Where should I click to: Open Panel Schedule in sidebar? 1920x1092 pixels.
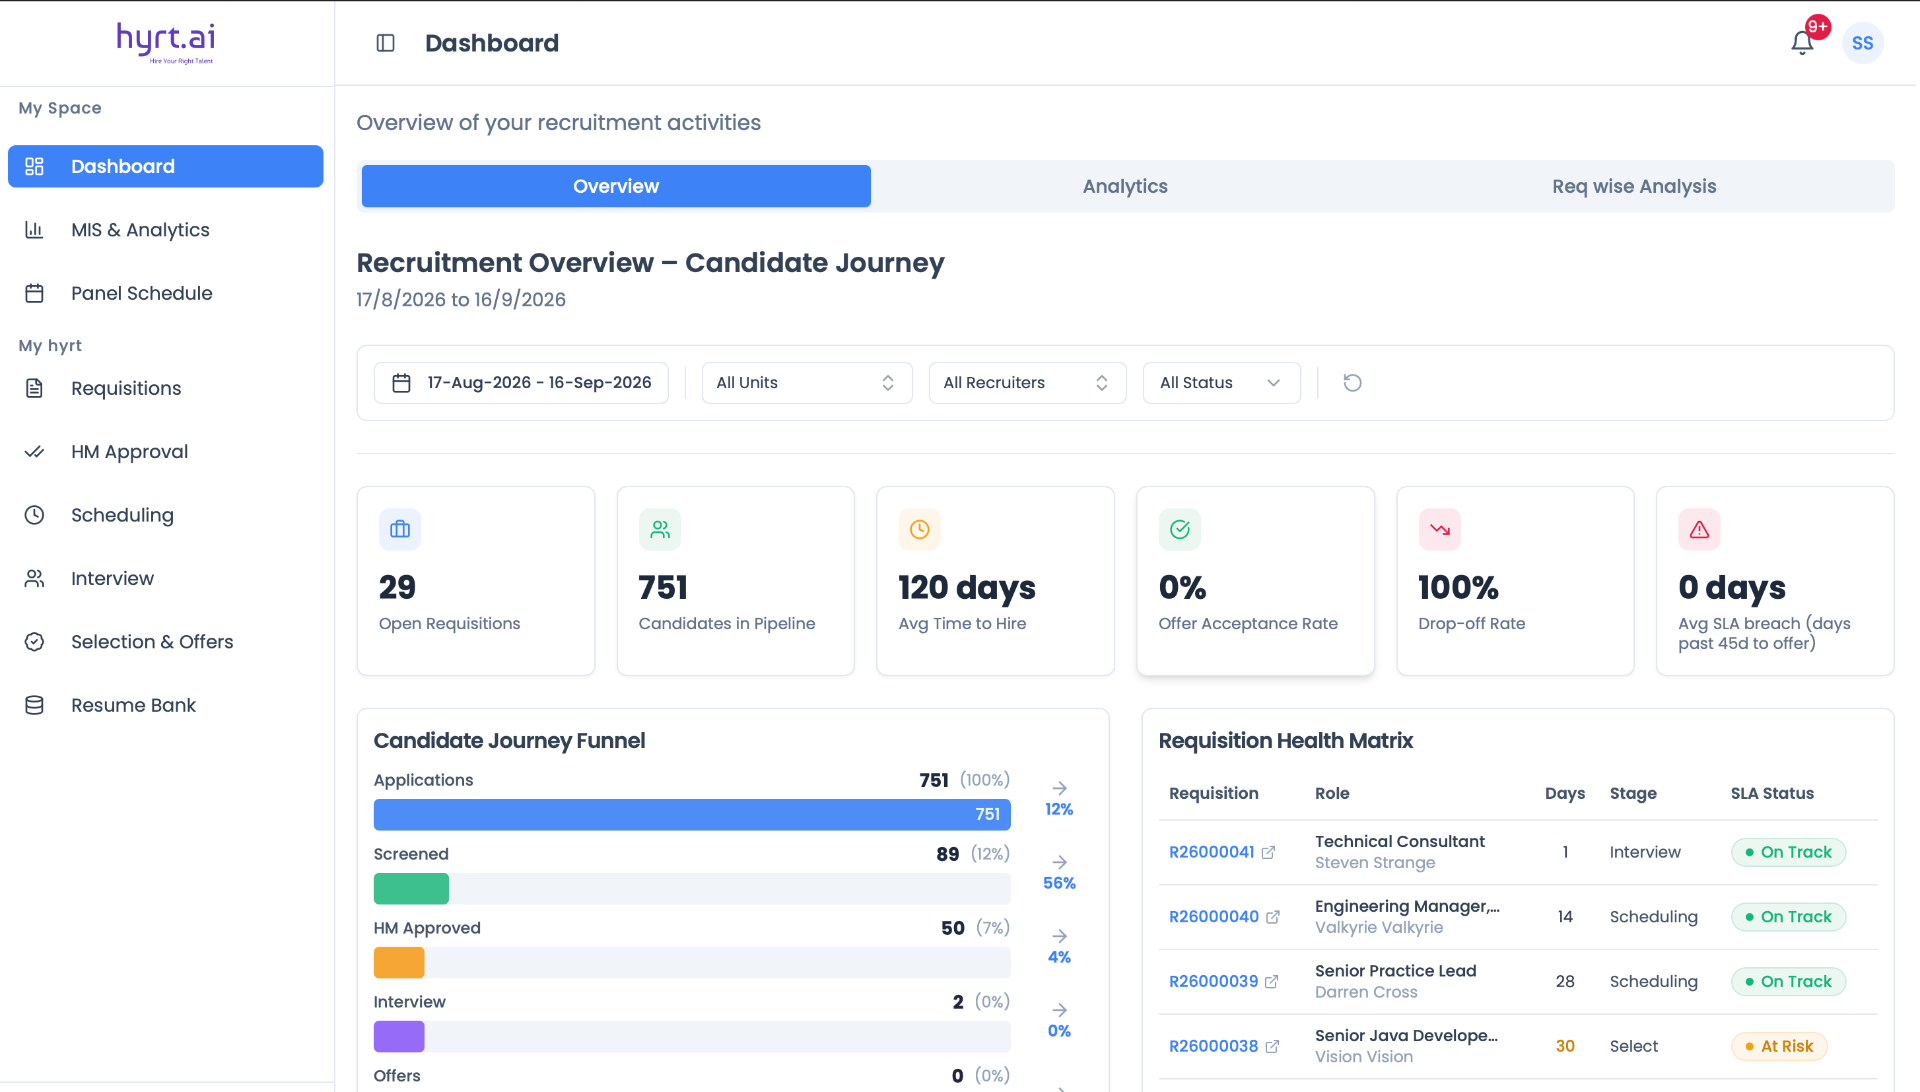[165, 293]
